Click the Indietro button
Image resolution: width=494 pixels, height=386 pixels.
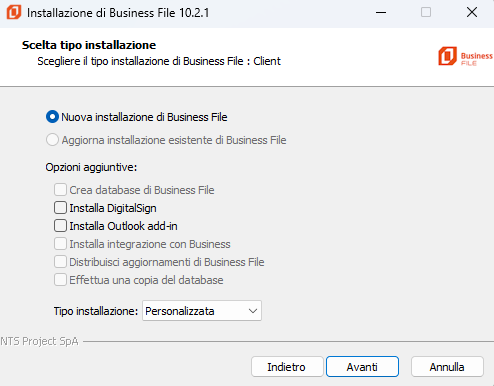[287, 367]
